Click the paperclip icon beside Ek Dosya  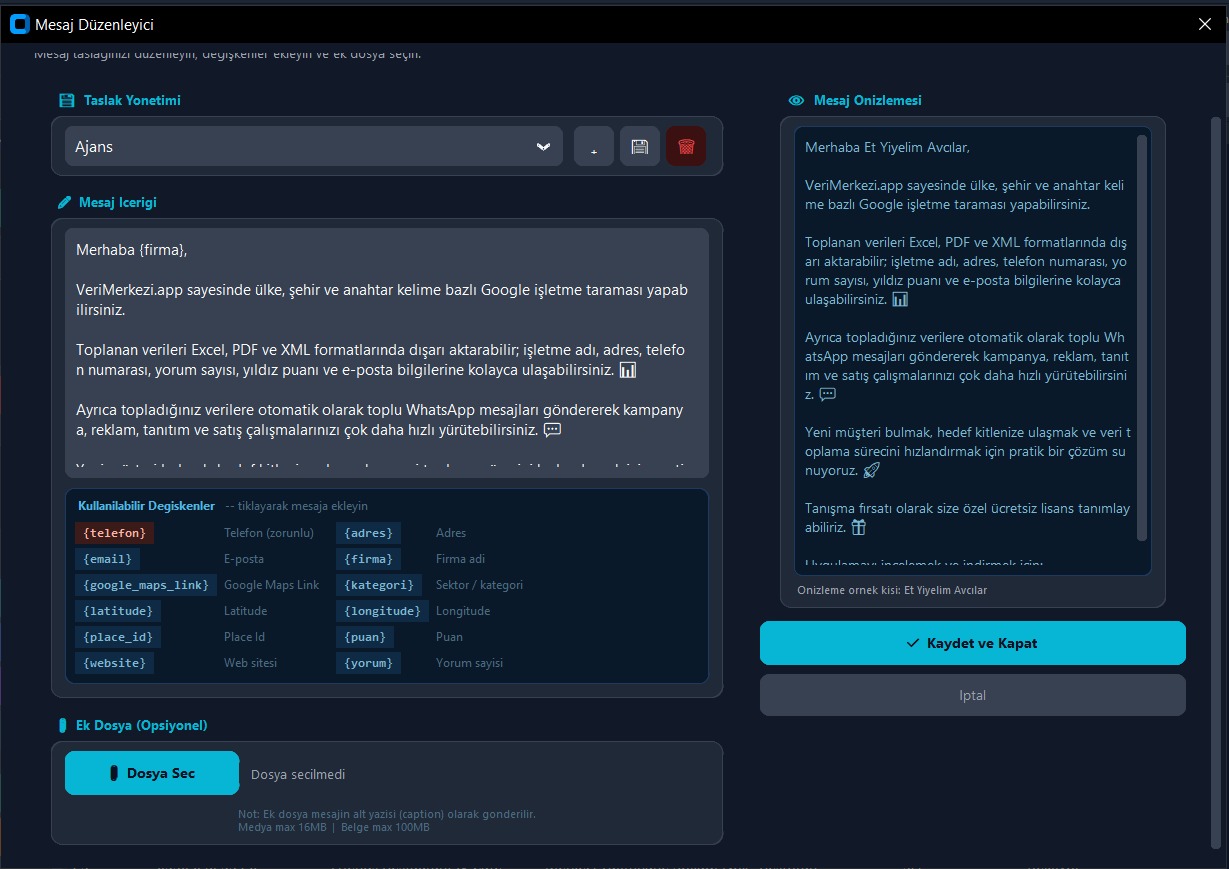[63, 725]
